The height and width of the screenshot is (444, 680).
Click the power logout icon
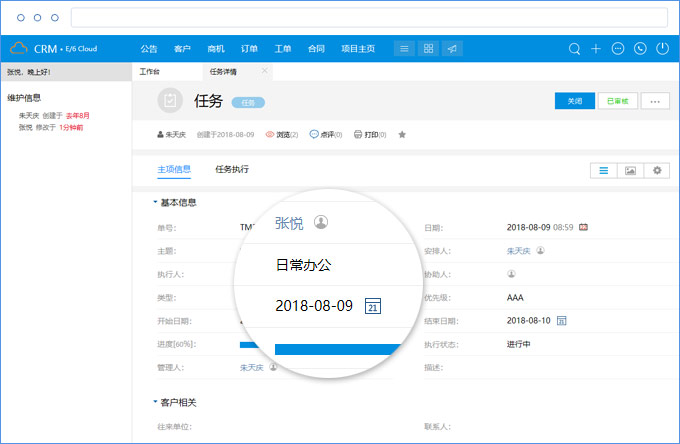pyautogui.click(x=662, y=48)
